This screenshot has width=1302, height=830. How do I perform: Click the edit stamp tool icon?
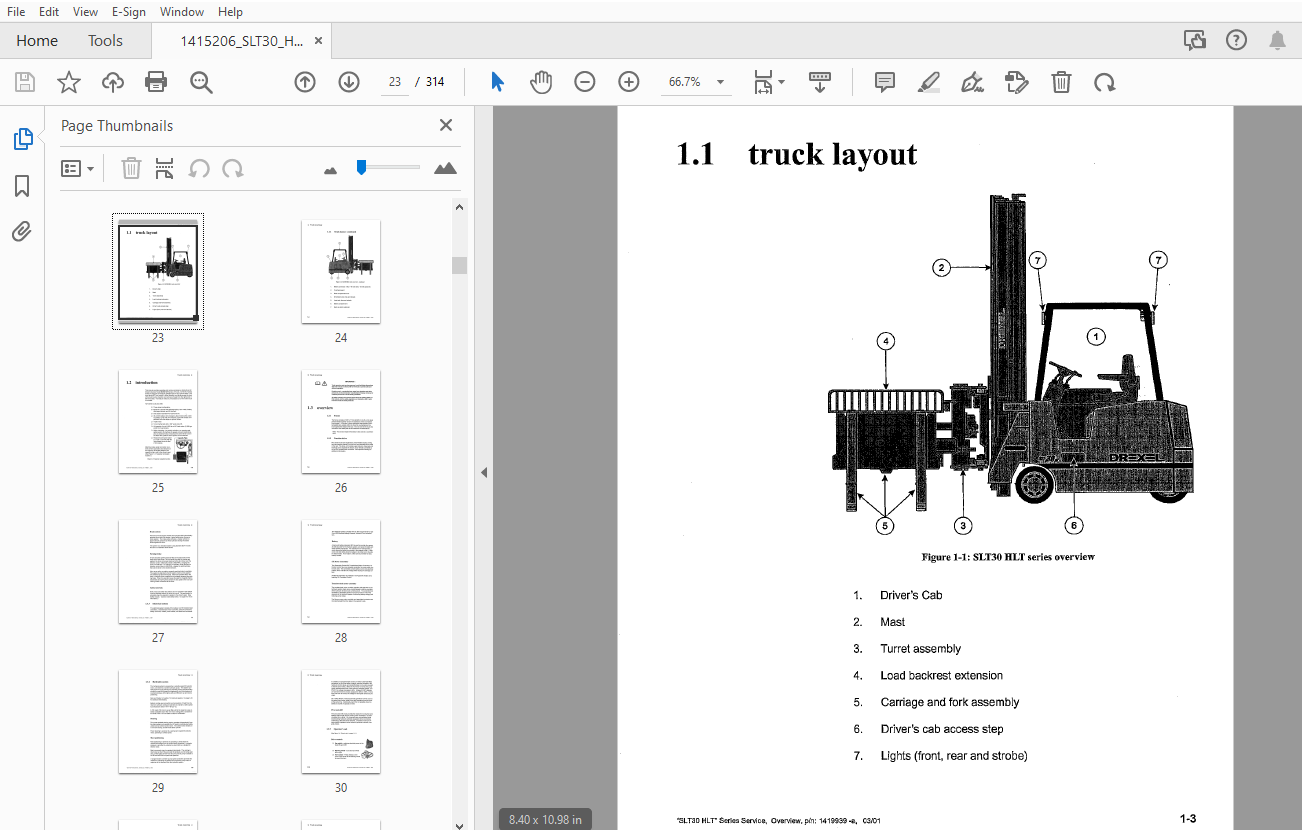coord(1016,82)
